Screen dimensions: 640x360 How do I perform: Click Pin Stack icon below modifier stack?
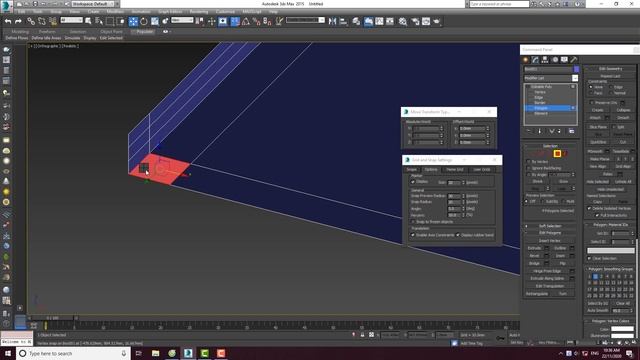coord(528,131)
